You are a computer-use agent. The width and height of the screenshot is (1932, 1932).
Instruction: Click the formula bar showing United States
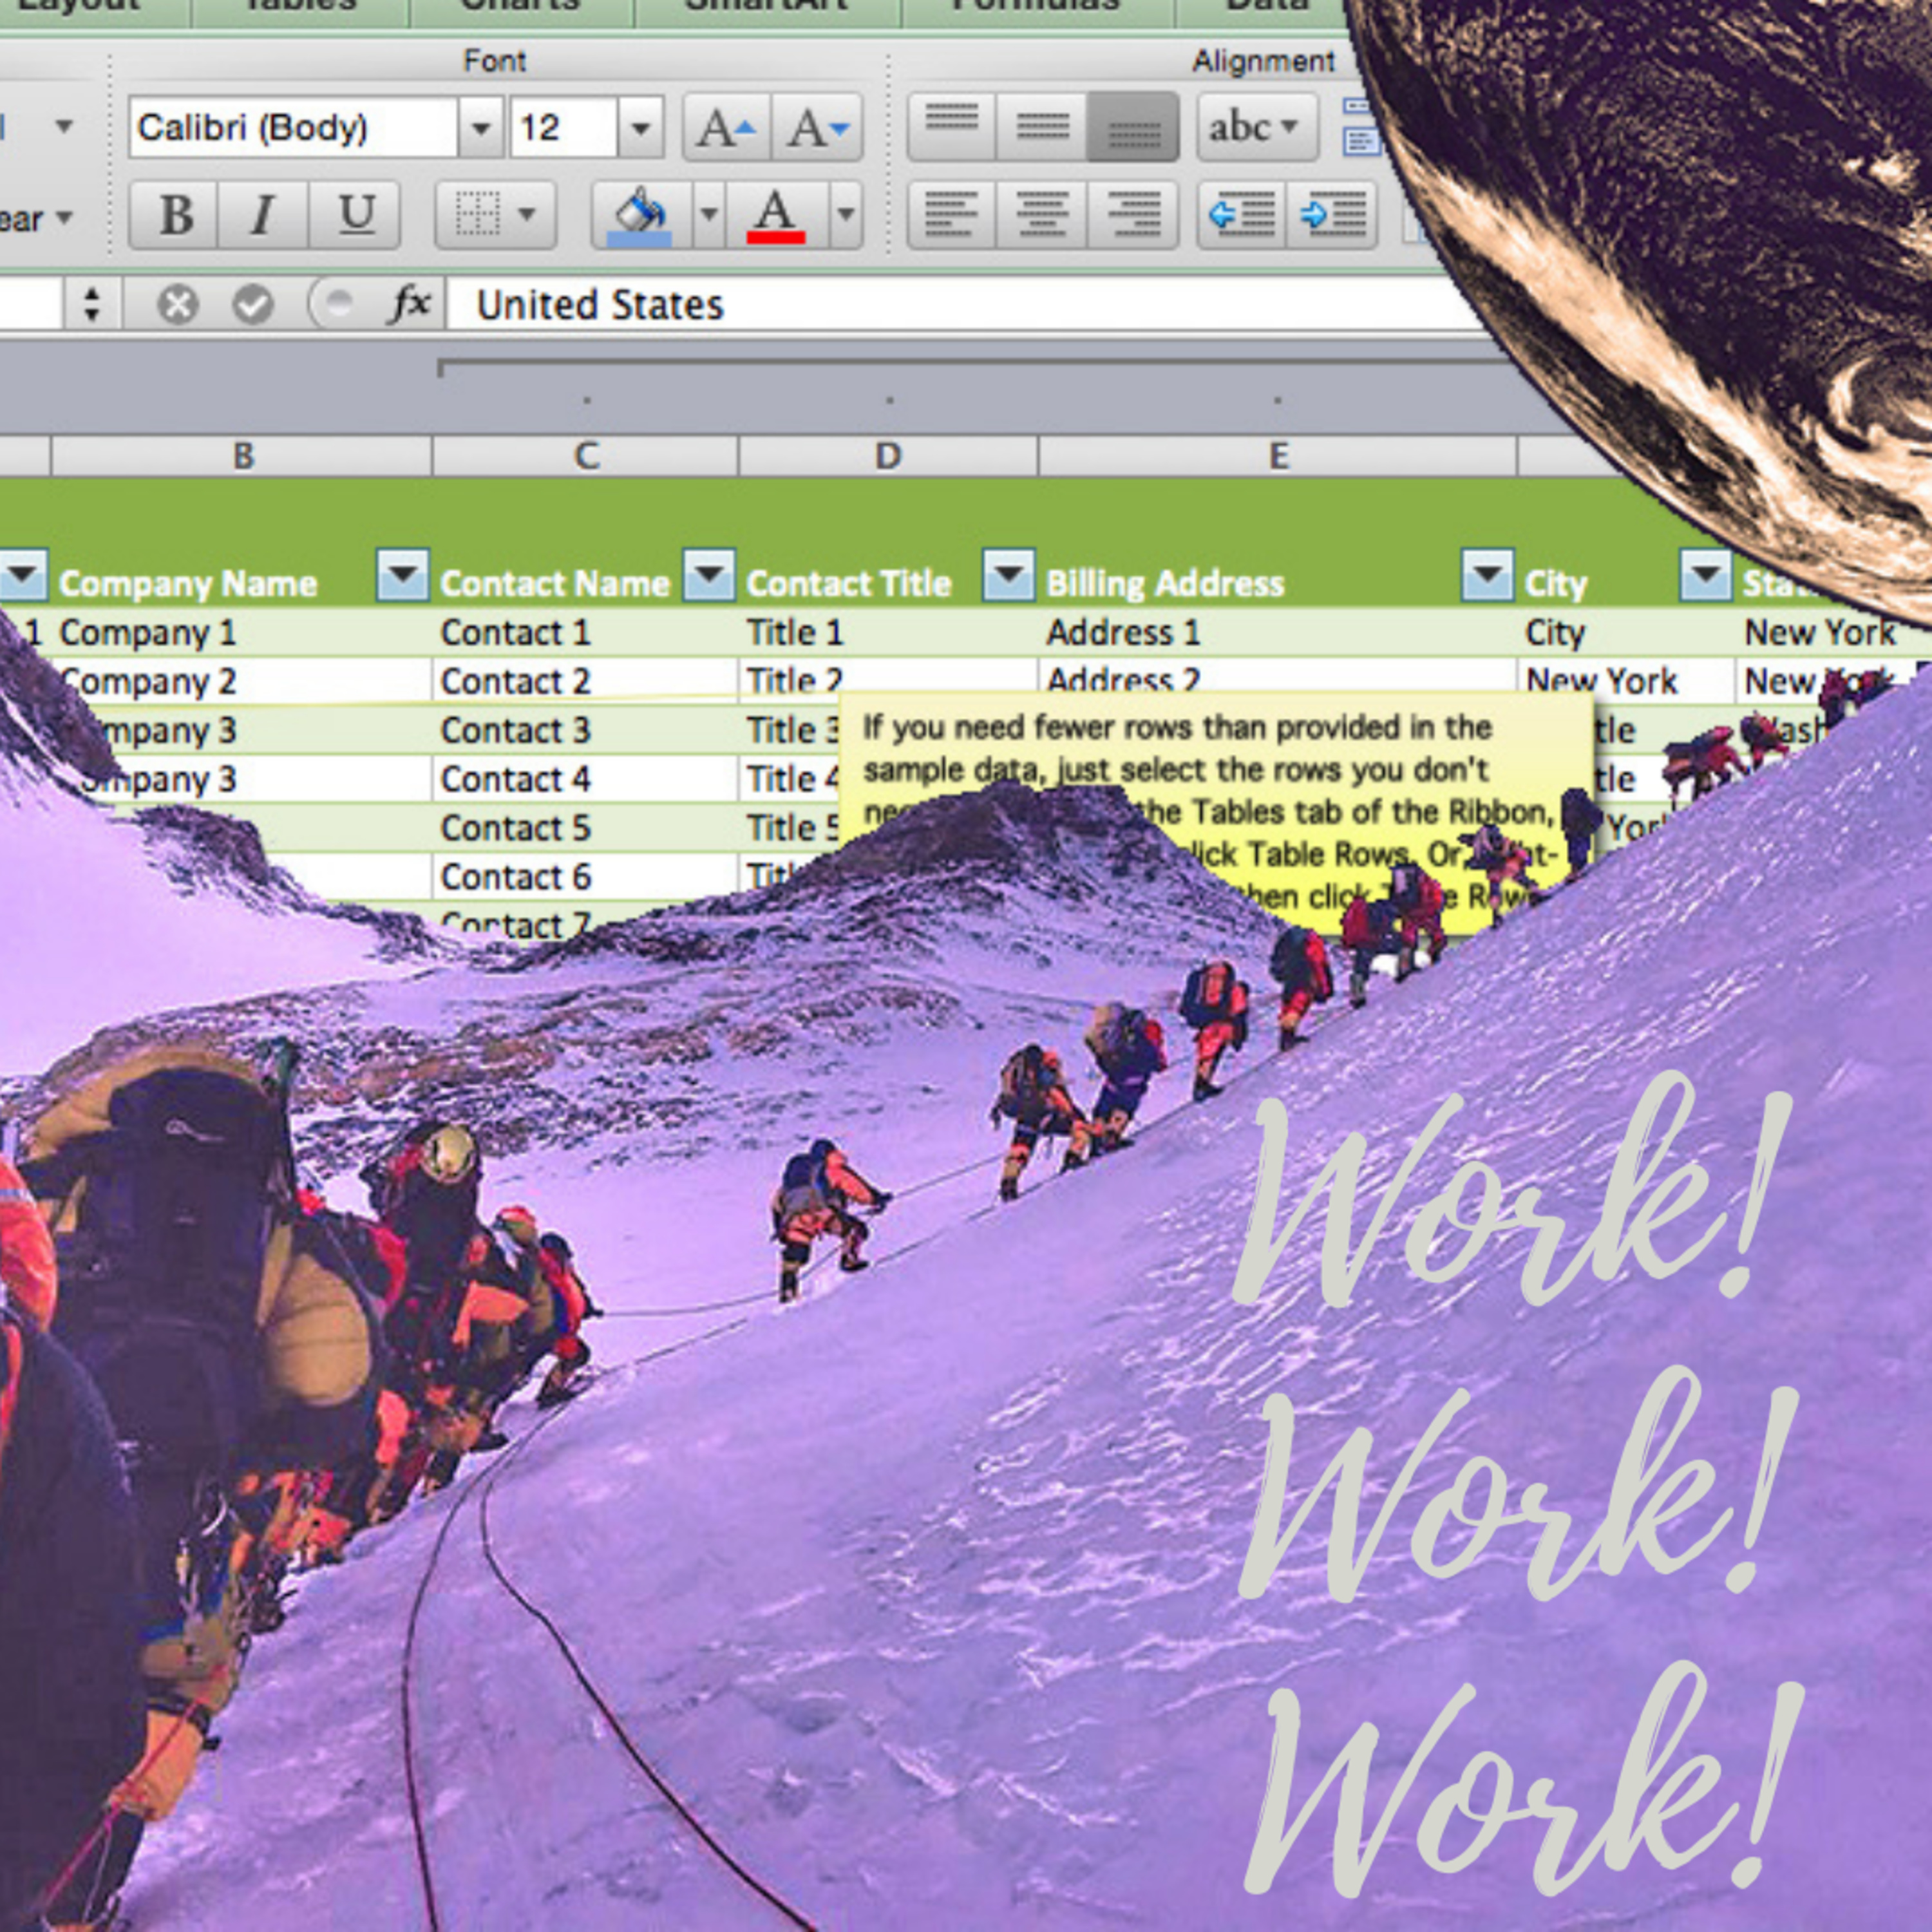(x=900, y=305)
